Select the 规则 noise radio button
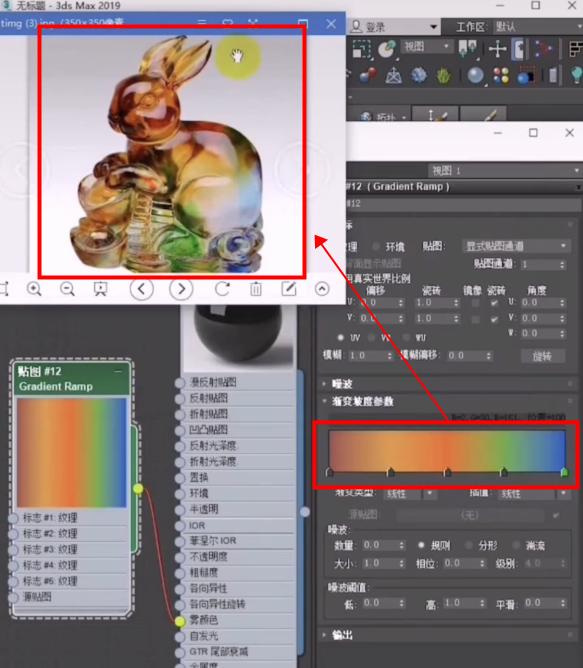The height and width of the screenshot is (668, 583). (x=421, y=545)
